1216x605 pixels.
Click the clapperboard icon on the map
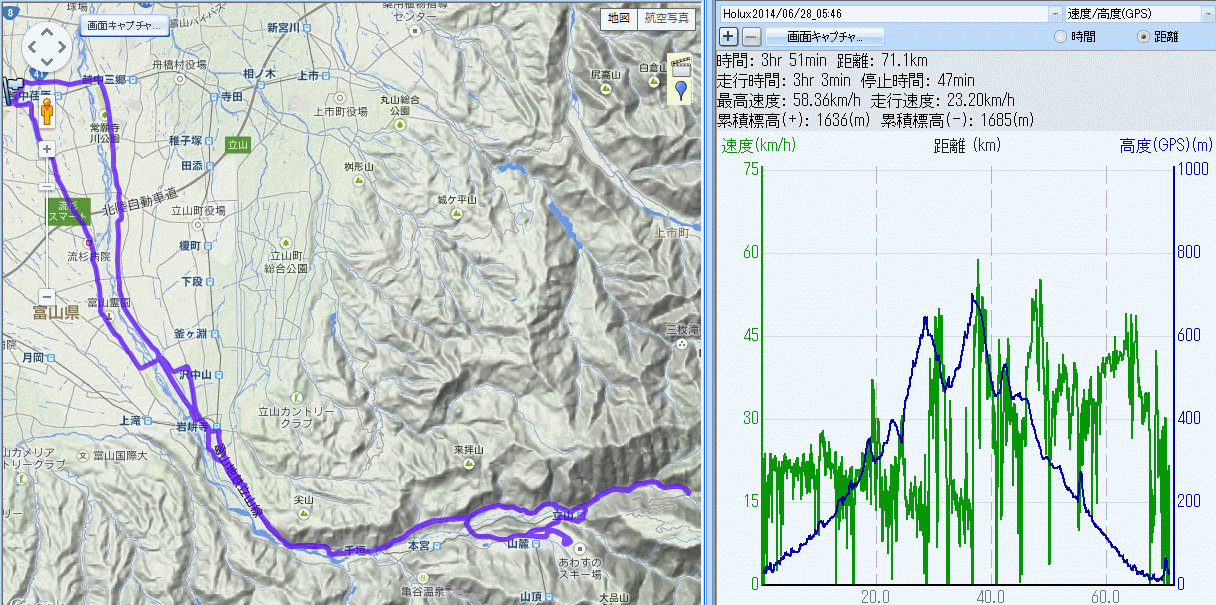(682, 68)
